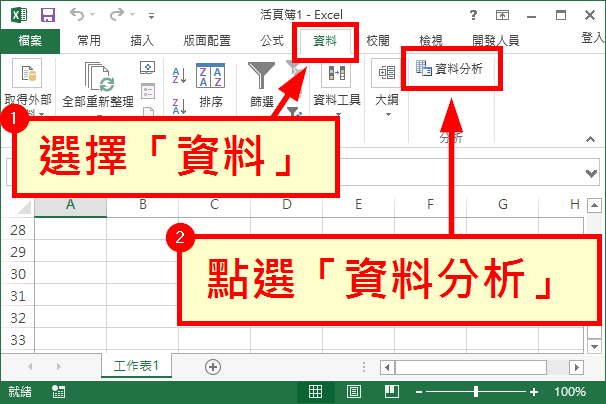Select row 28 header
Screen dimensions: 606x404
click(18, 230)
